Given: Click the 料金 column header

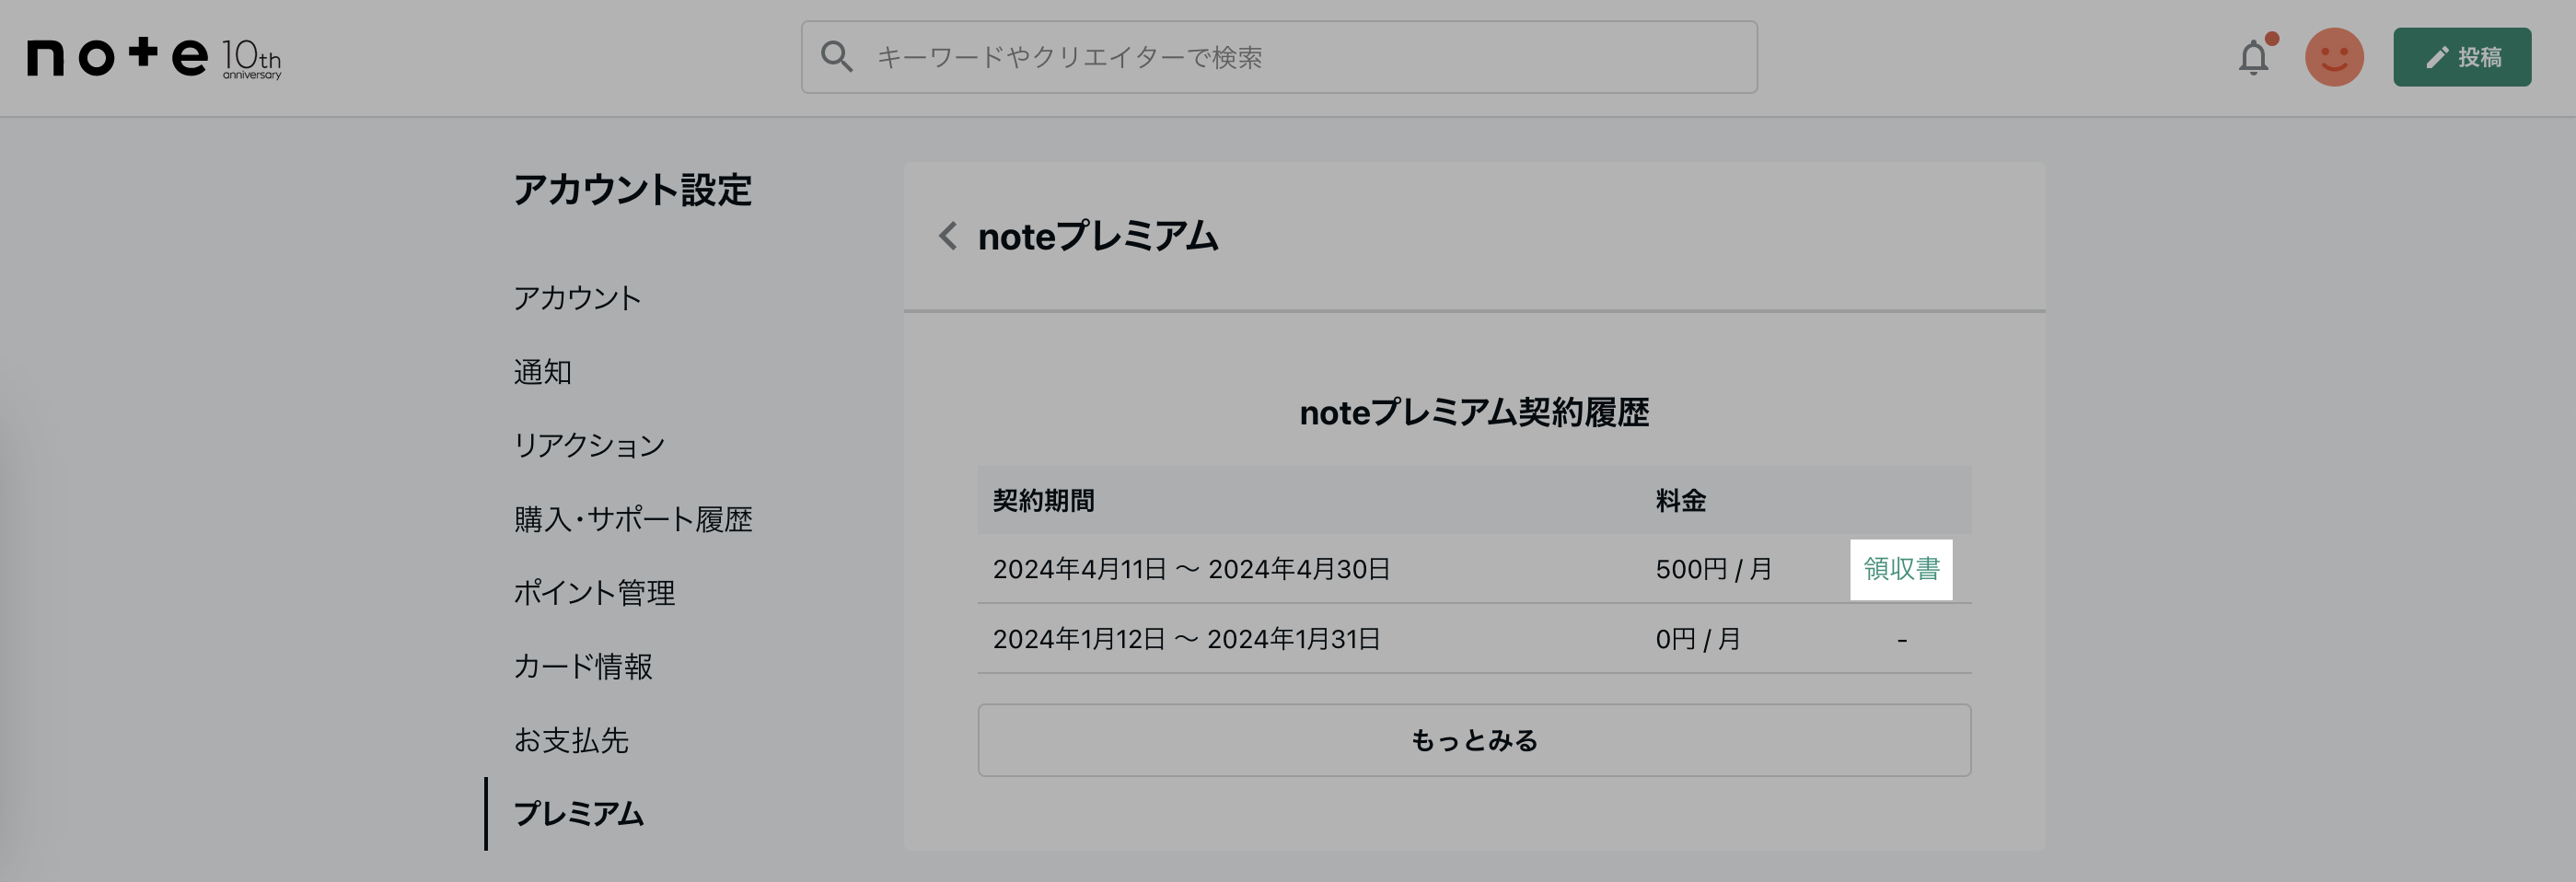Looking at the screenshot, I should (x=1680, y=500).
